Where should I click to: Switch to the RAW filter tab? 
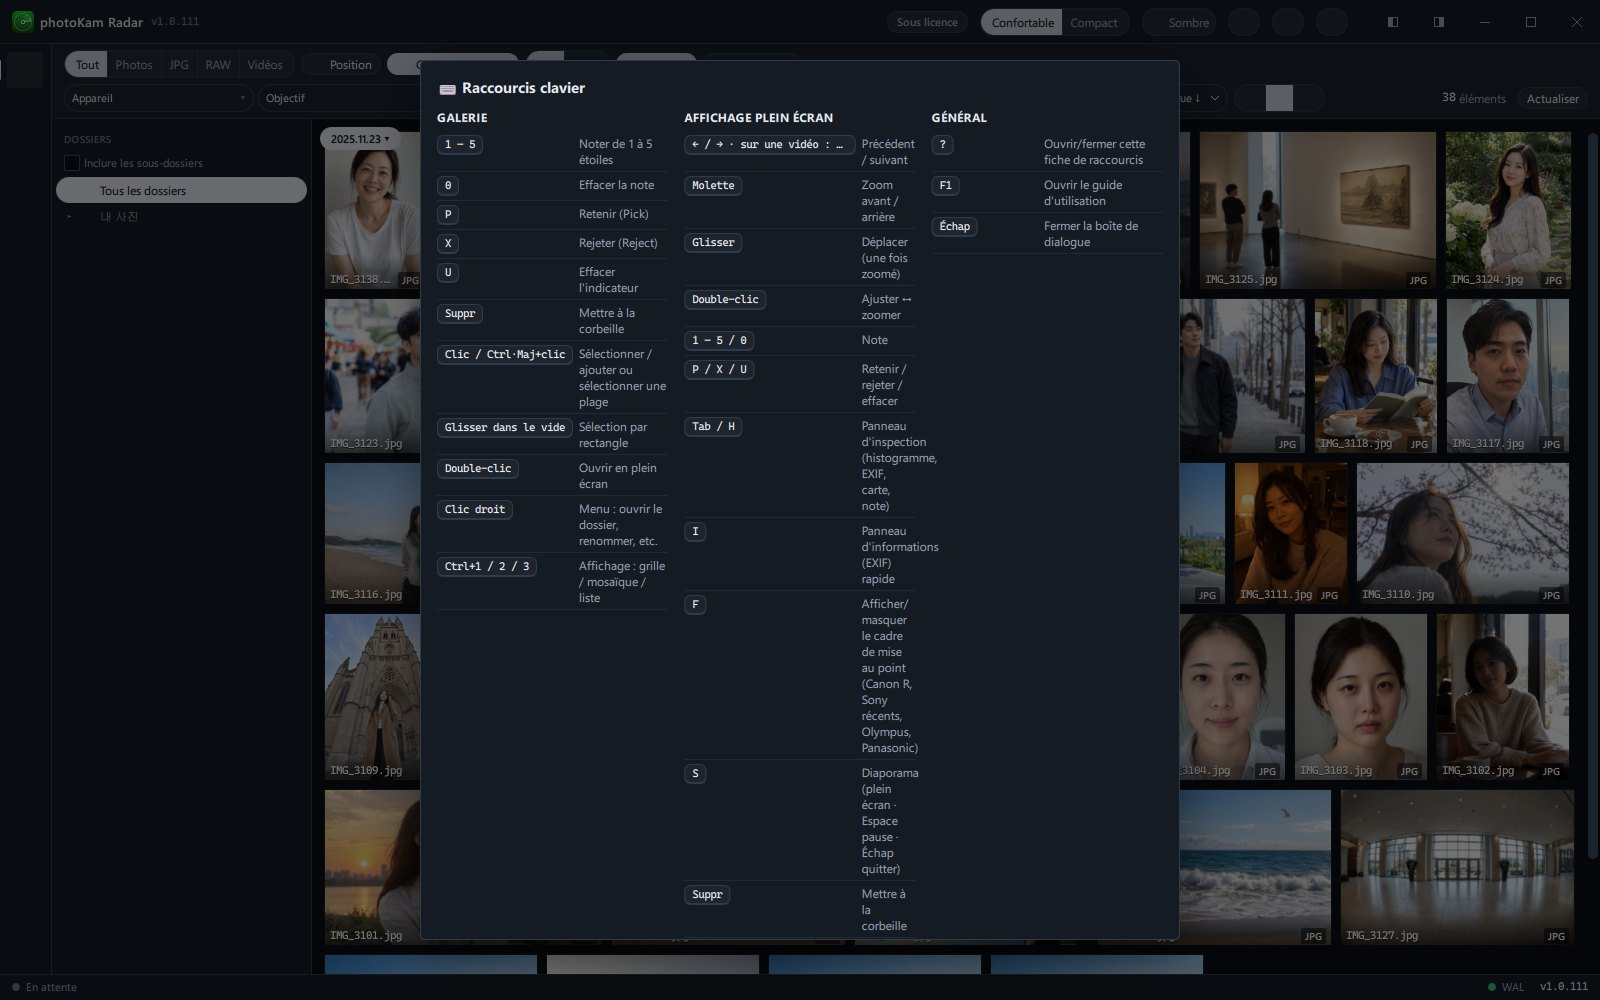(218, 65)
